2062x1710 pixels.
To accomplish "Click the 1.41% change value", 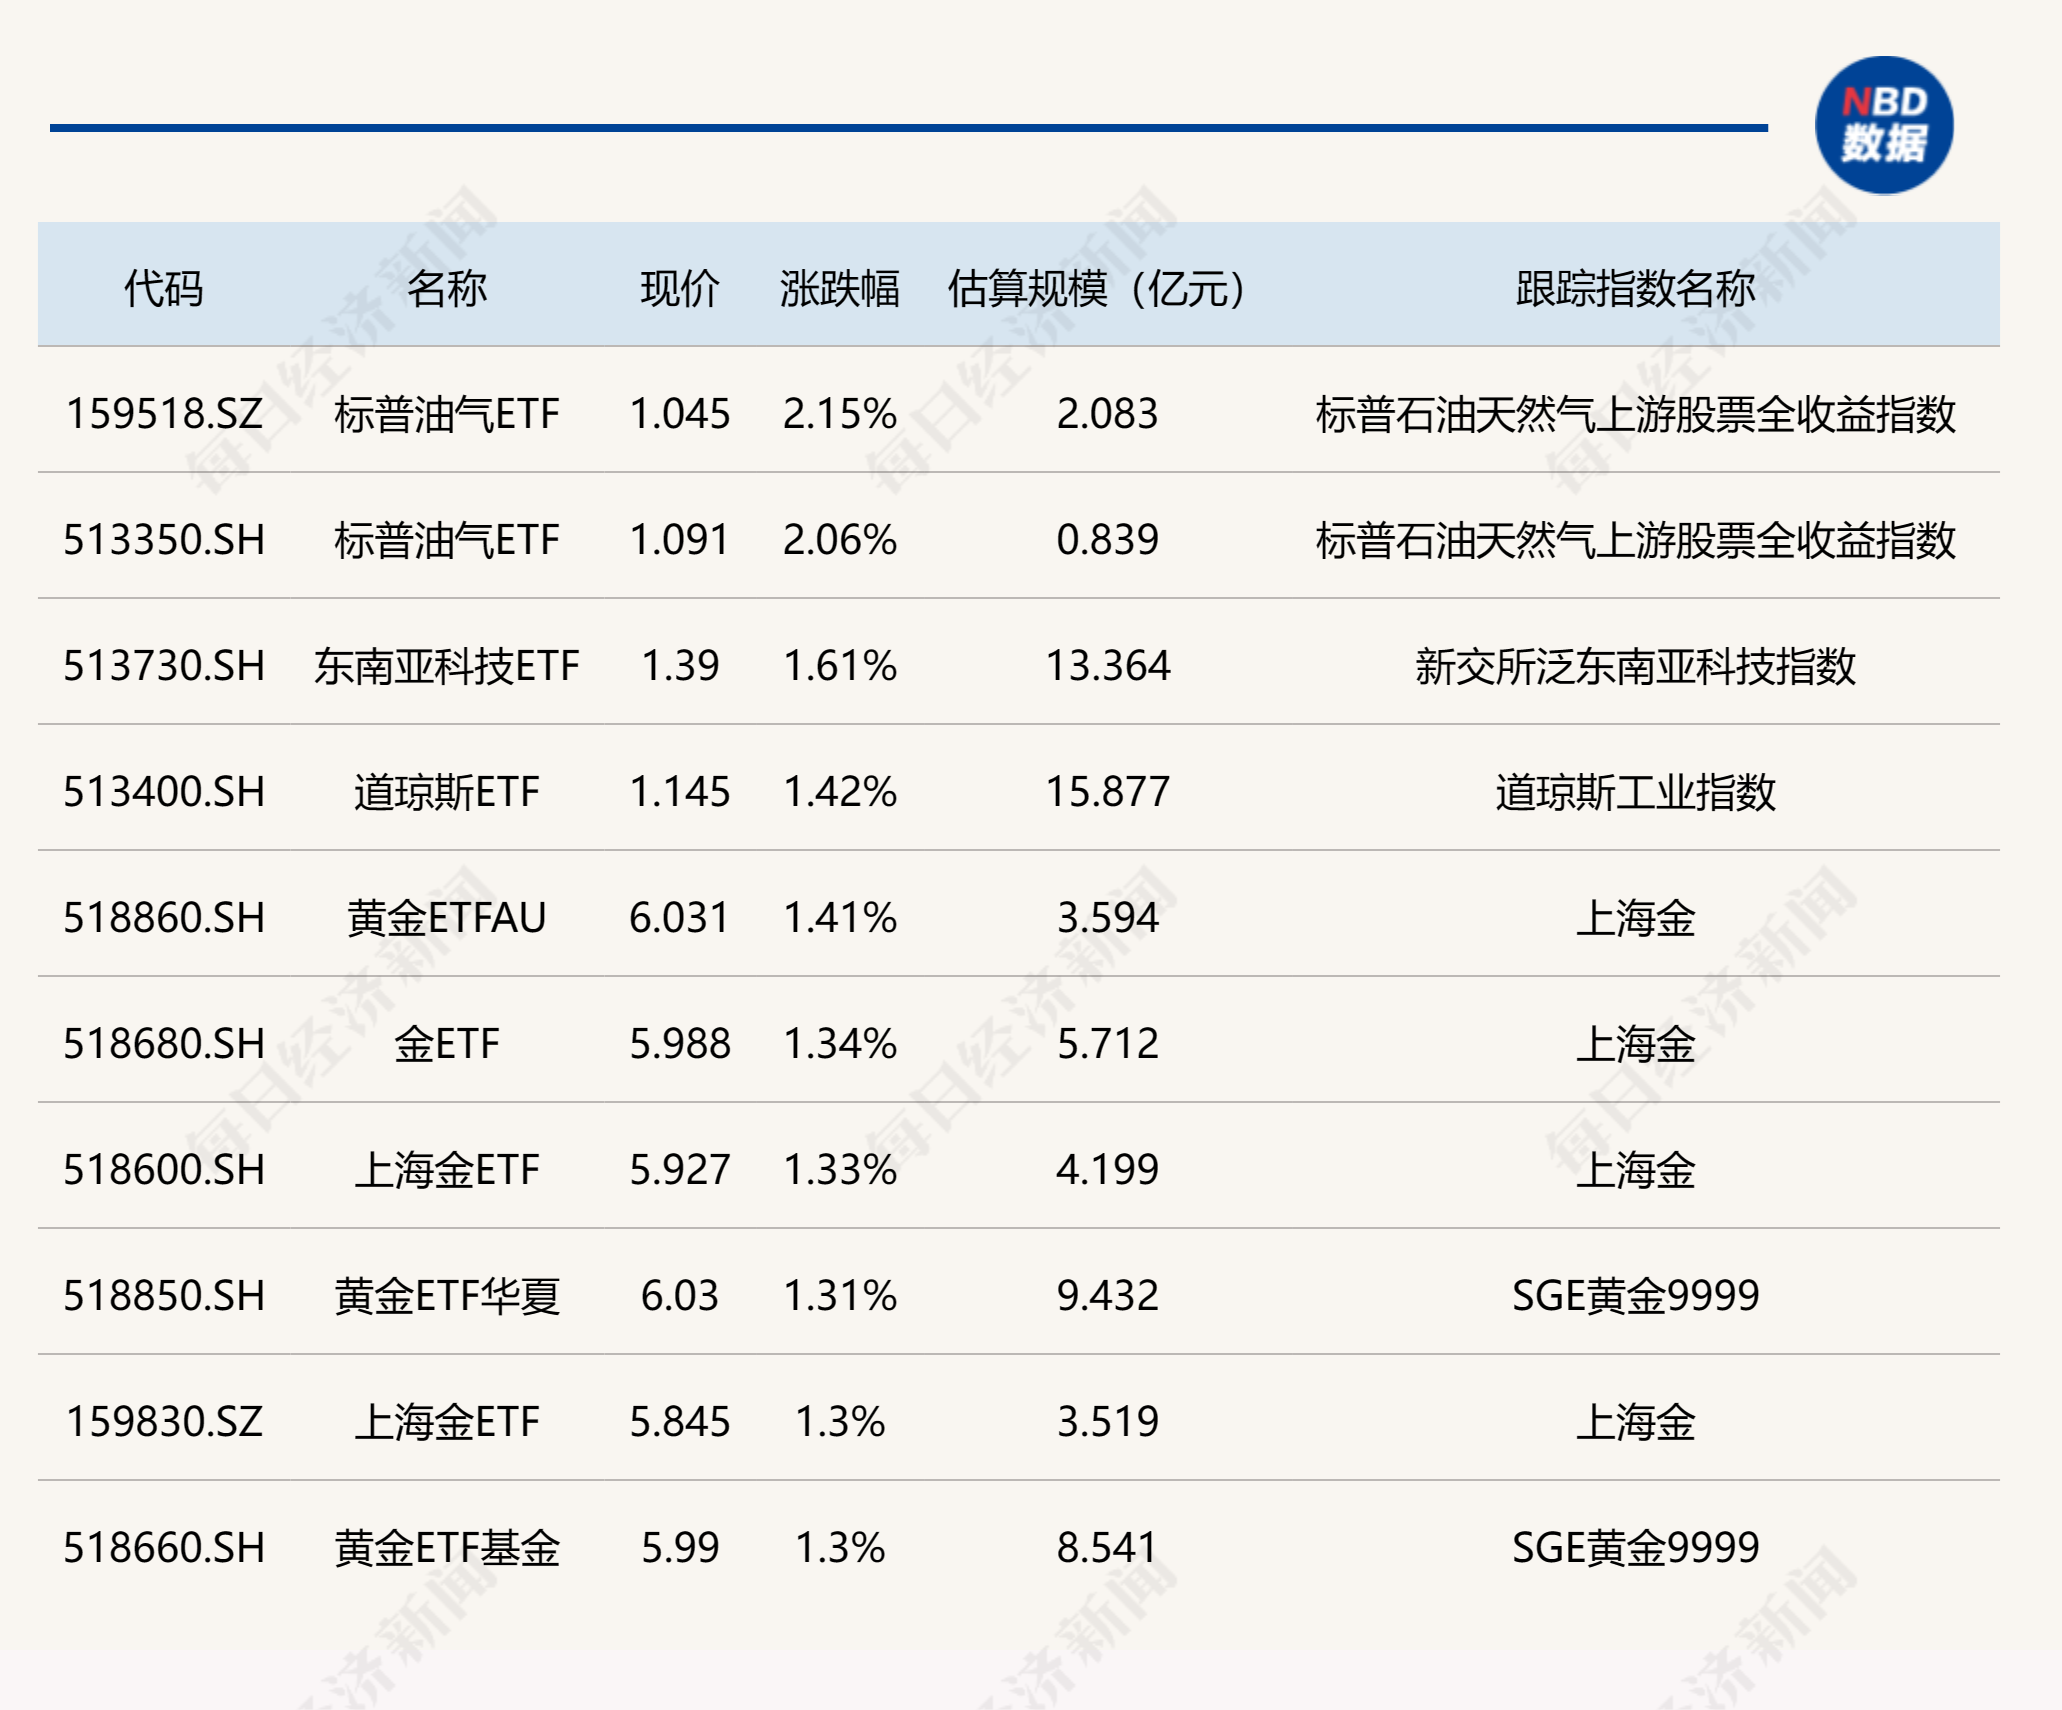I will click(840, 918).
